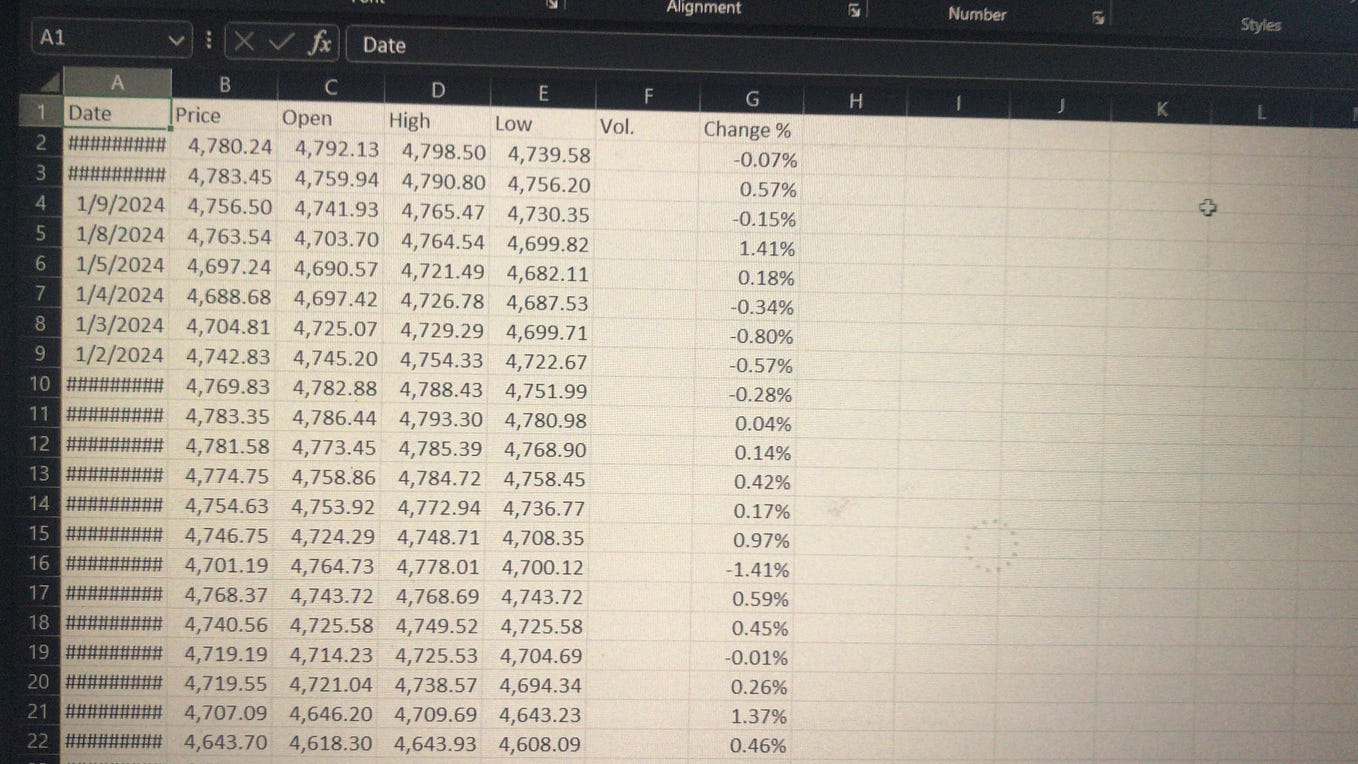The image size is (1358, 764).
Task: Select the Date header cell A1
Action: (114, 114)
